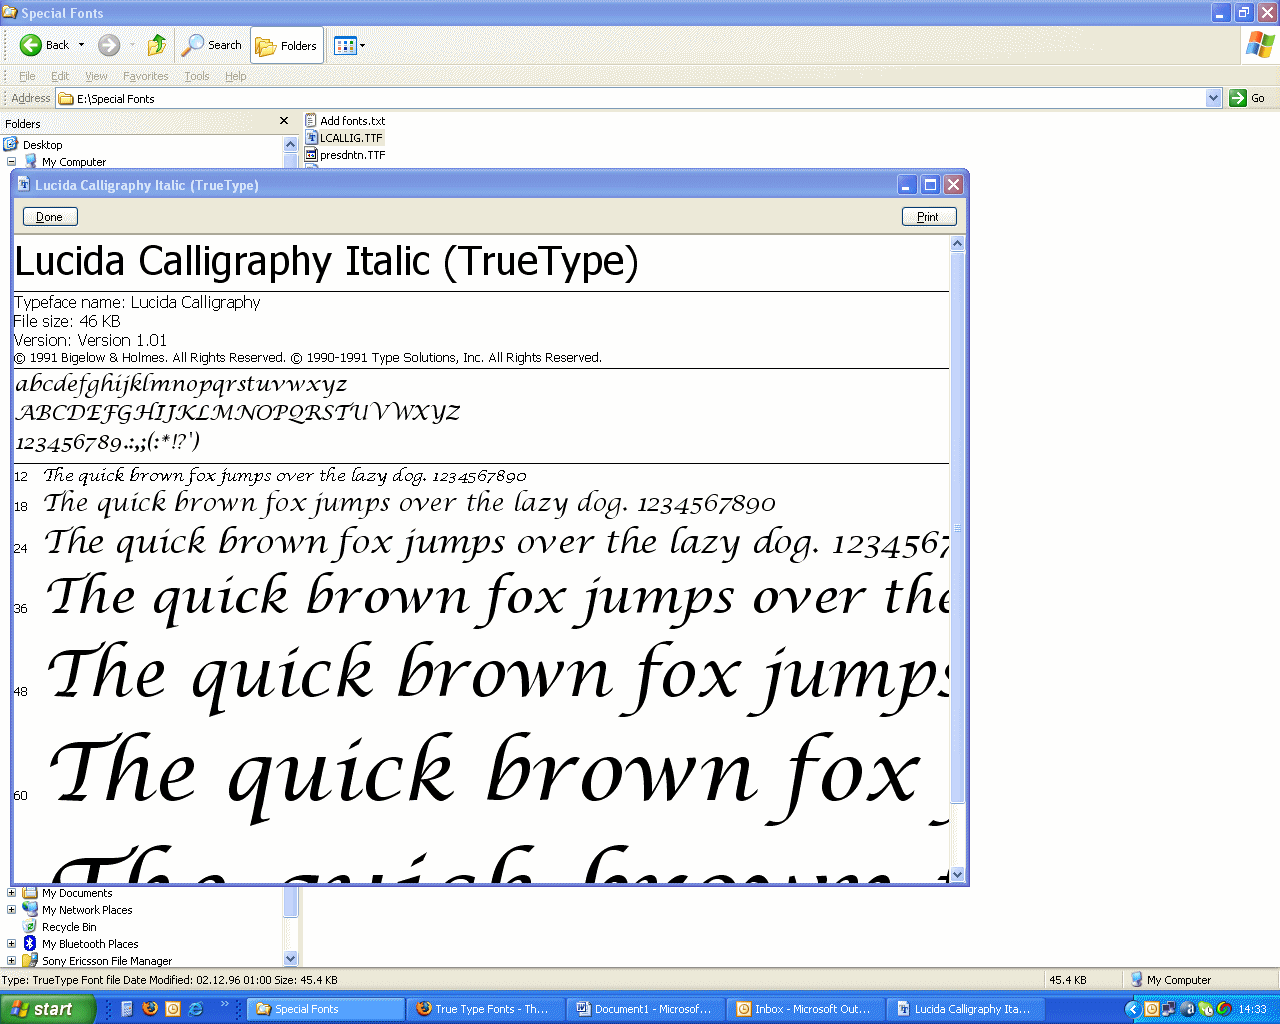Expand the Sony Ericsson File Manager node

point(12,961)
